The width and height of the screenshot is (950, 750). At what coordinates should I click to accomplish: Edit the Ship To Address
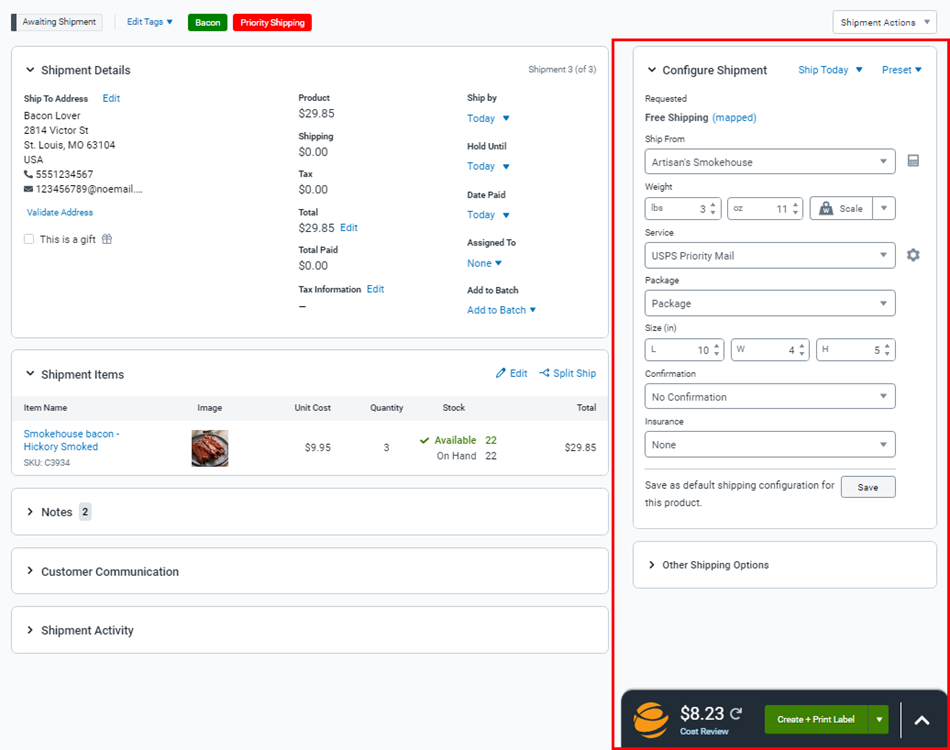[x=111, y=98]
